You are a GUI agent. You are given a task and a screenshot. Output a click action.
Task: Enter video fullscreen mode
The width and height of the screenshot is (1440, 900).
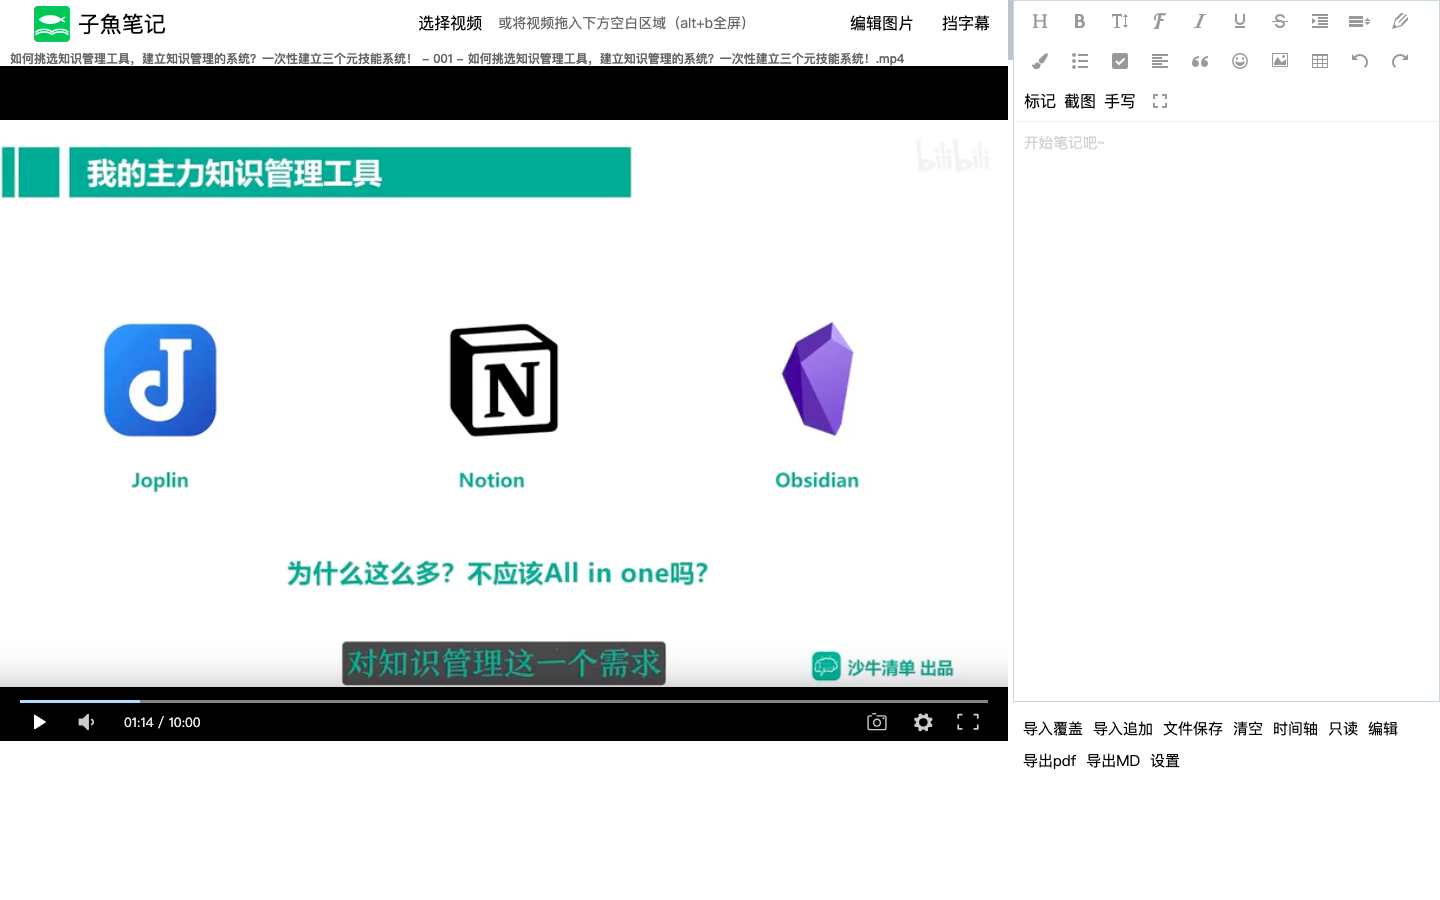[x=968, y=722]
